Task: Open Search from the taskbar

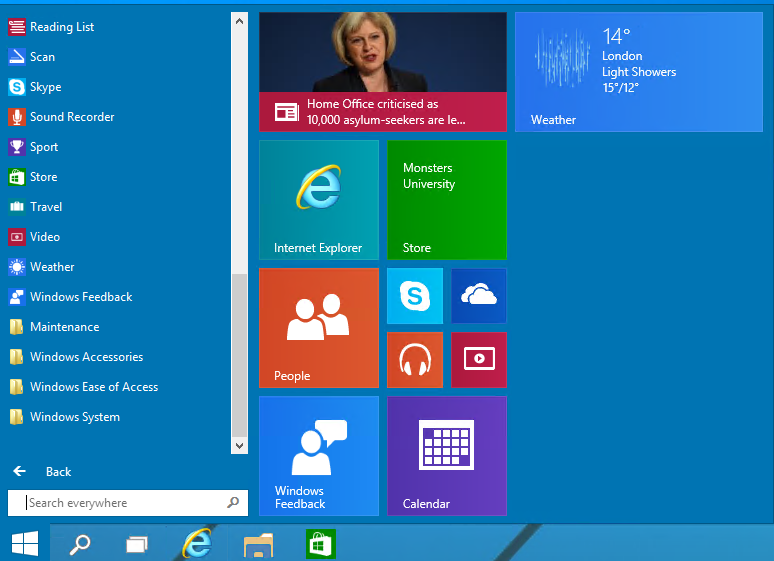Action: point(79,545)
